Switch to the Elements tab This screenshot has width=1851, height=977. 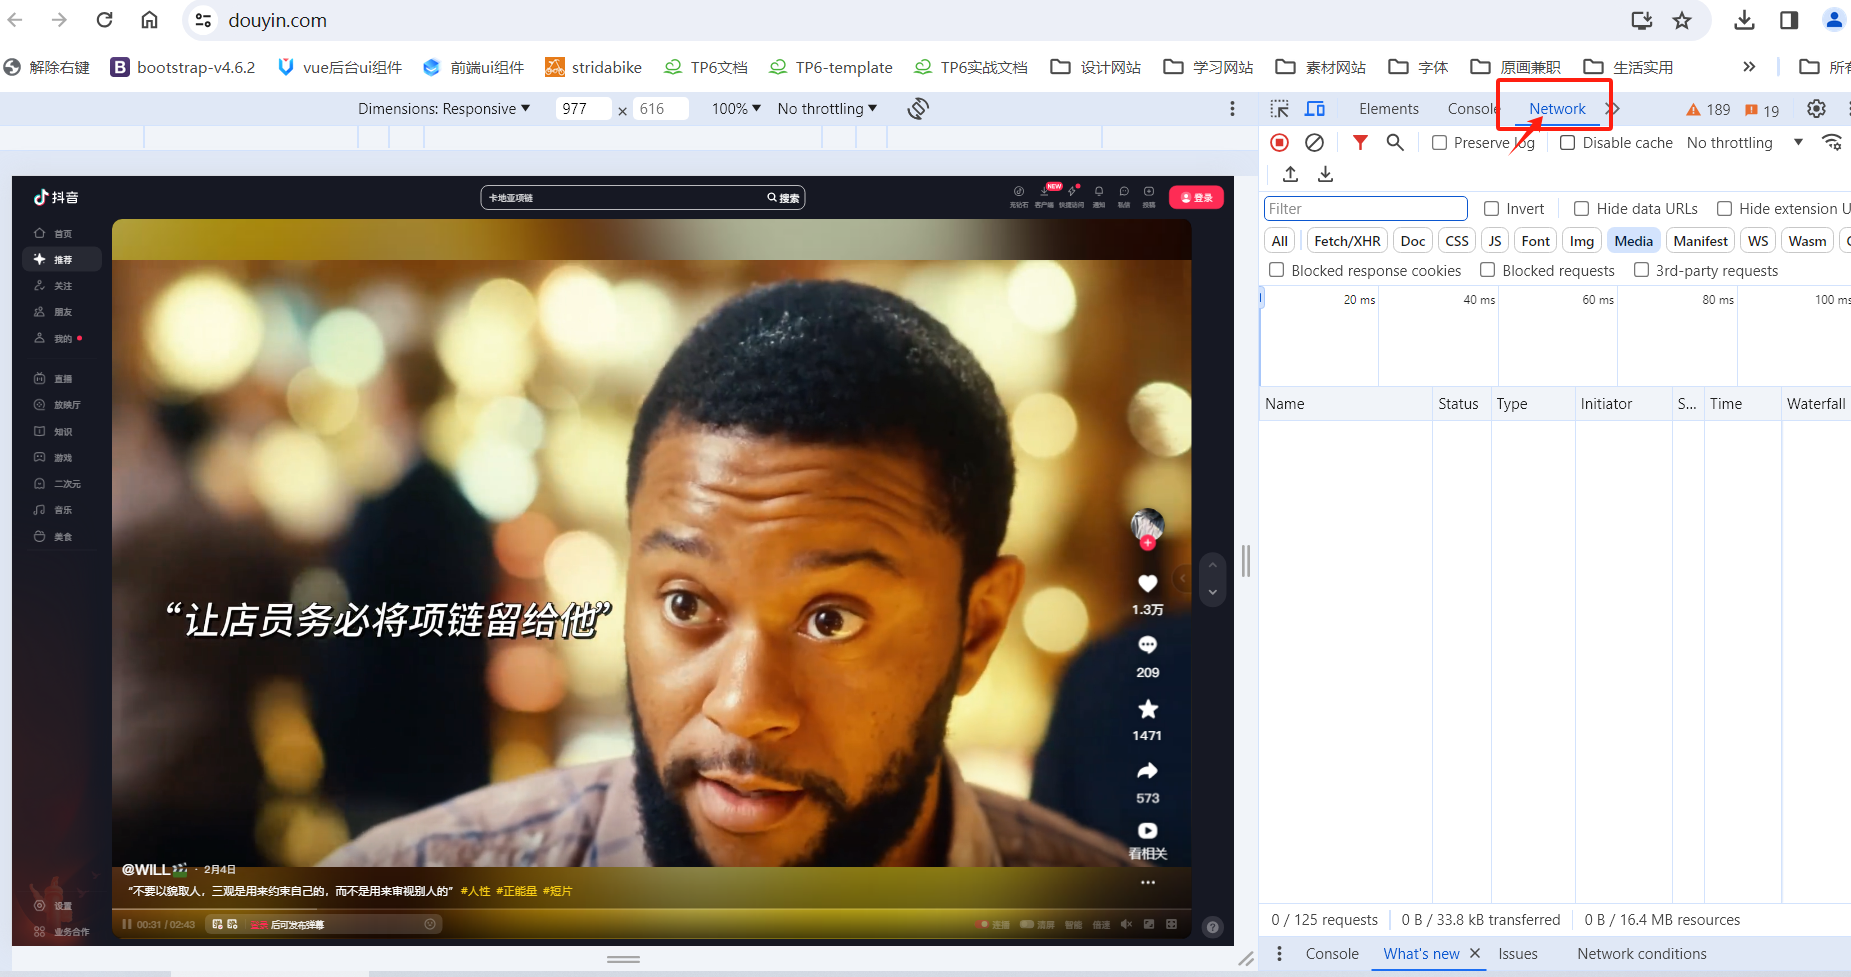[1389, 109]
